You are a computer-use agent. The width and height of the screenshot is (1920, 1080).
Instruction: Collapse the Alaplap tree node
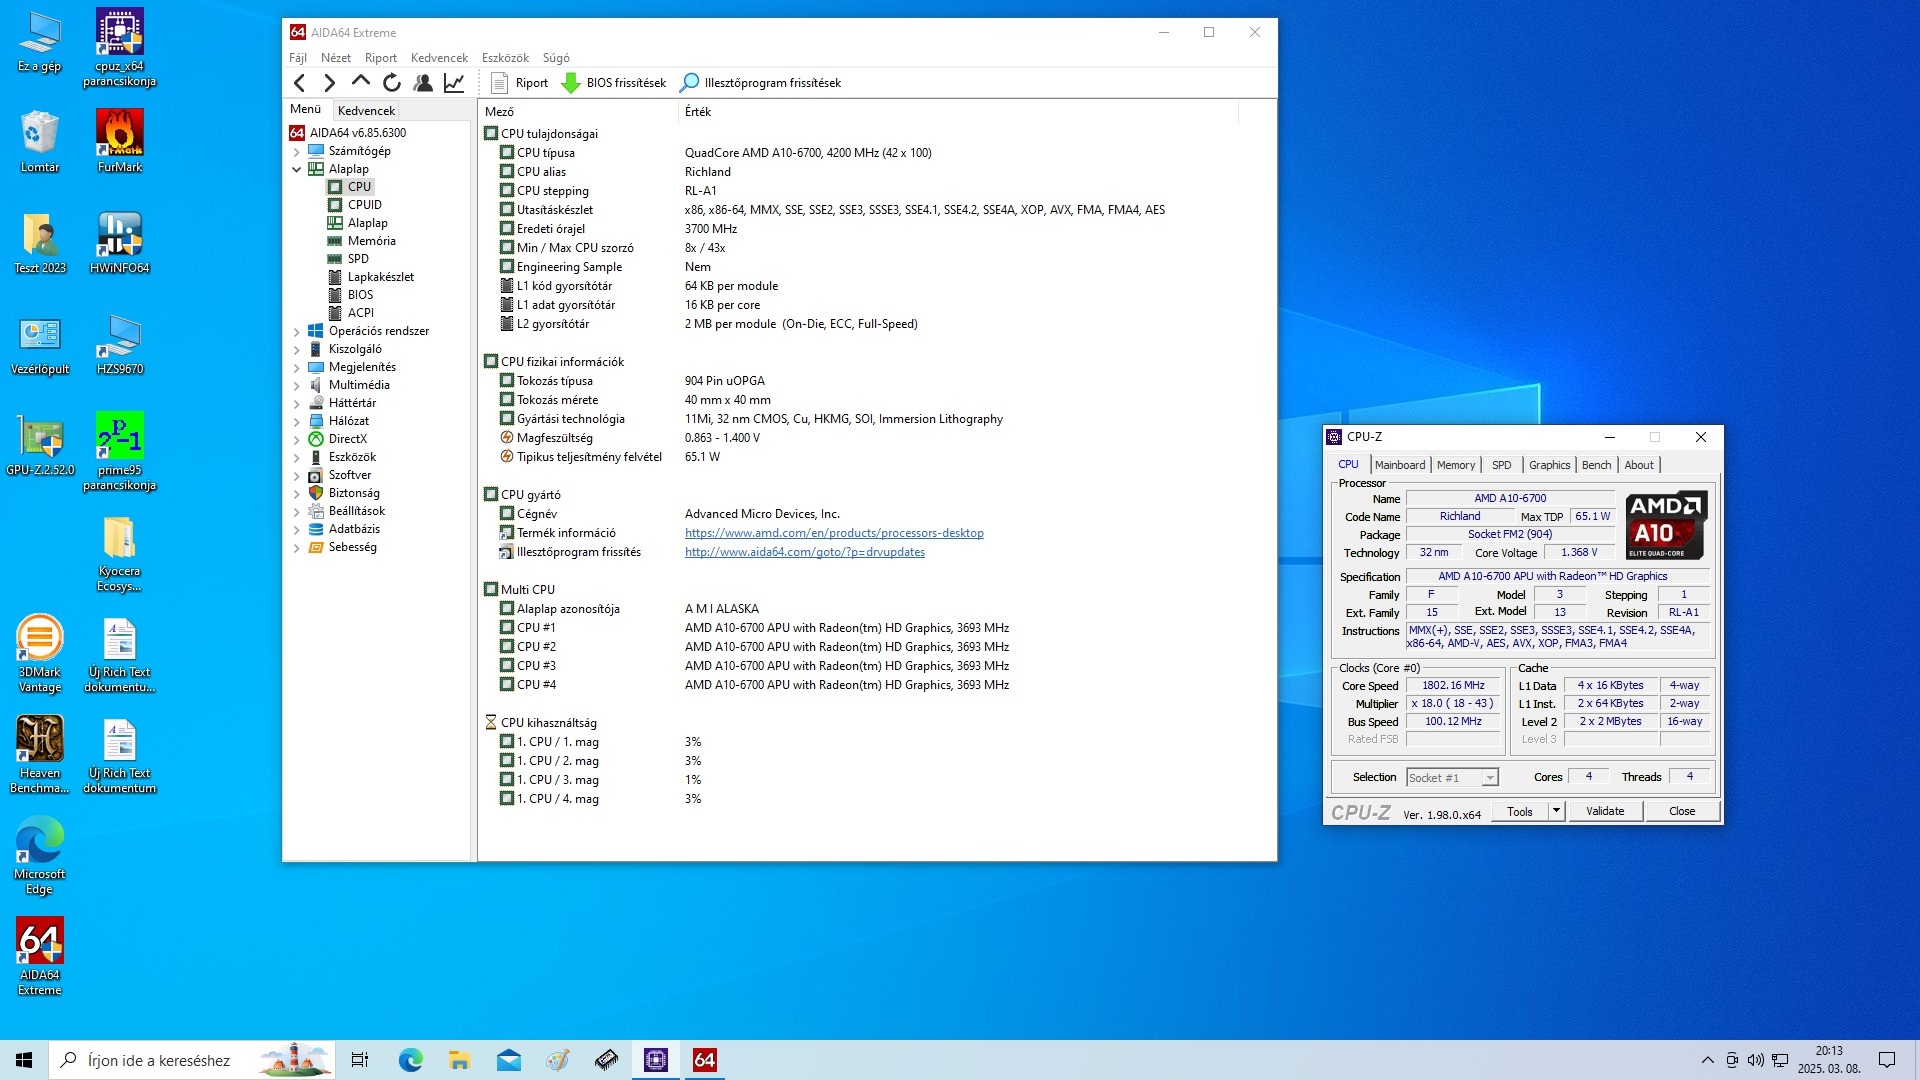tap(297, 170)
